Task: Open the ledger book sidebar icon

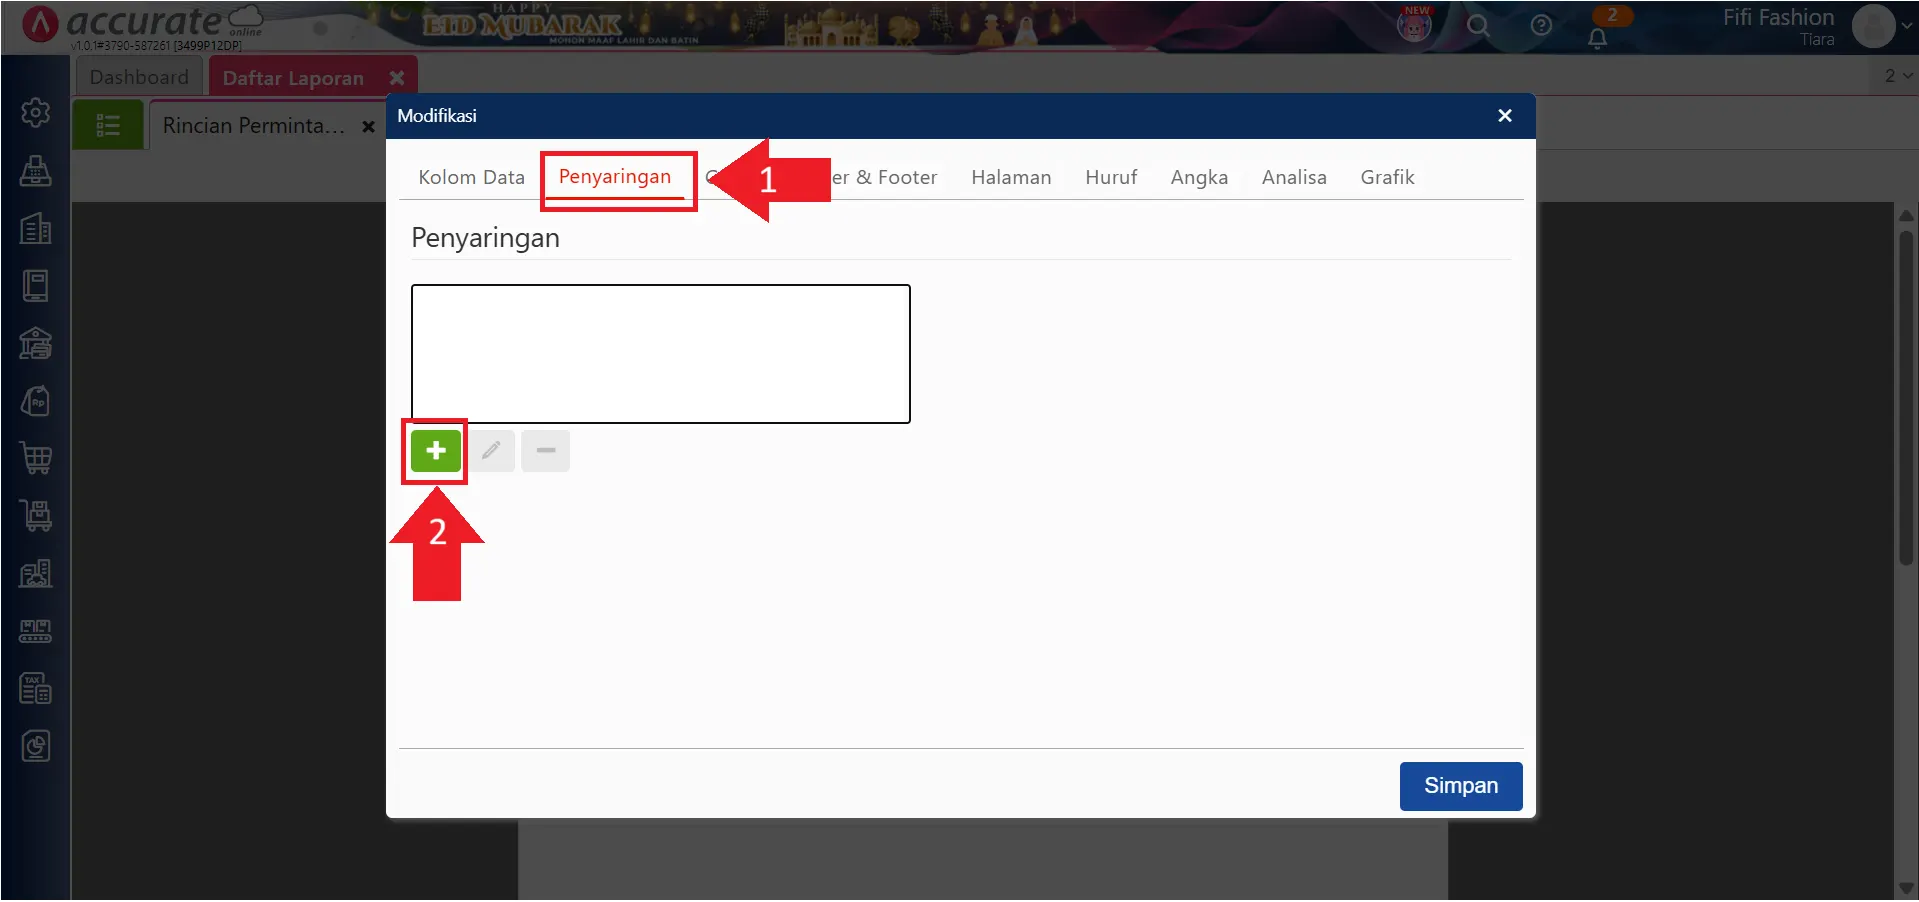Action: point(36,286)
